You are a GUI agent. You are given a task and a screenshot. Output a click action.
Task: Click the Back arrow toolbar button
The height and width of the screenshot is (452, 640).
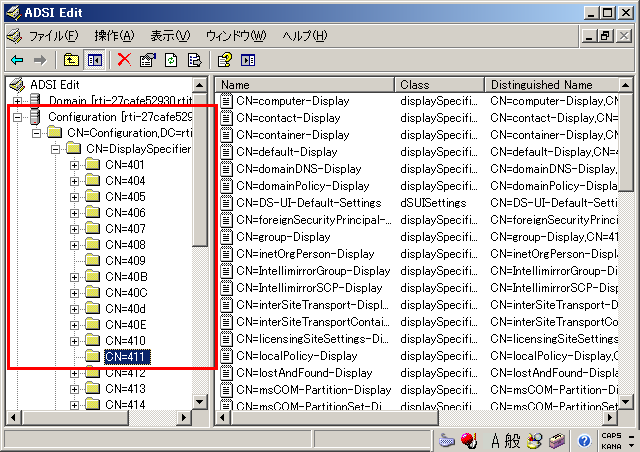pos(18,60)
